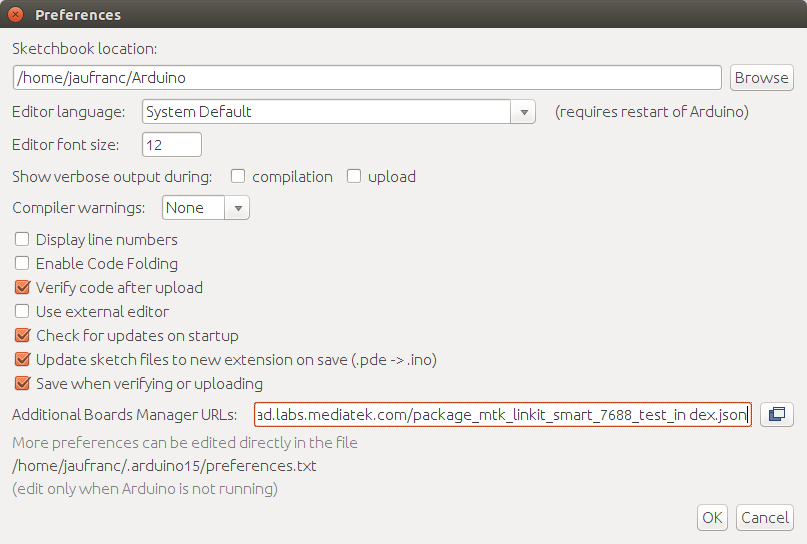Click the Browse button for sketchbook
Screen dimensions: 807x544
761,78
